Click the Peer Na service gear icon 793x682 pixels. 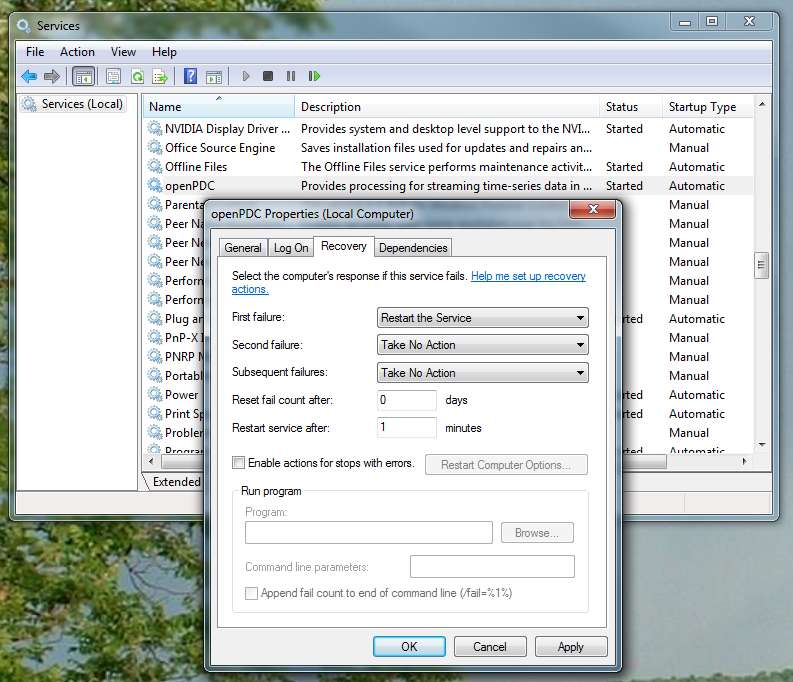[x=155, y=223]
